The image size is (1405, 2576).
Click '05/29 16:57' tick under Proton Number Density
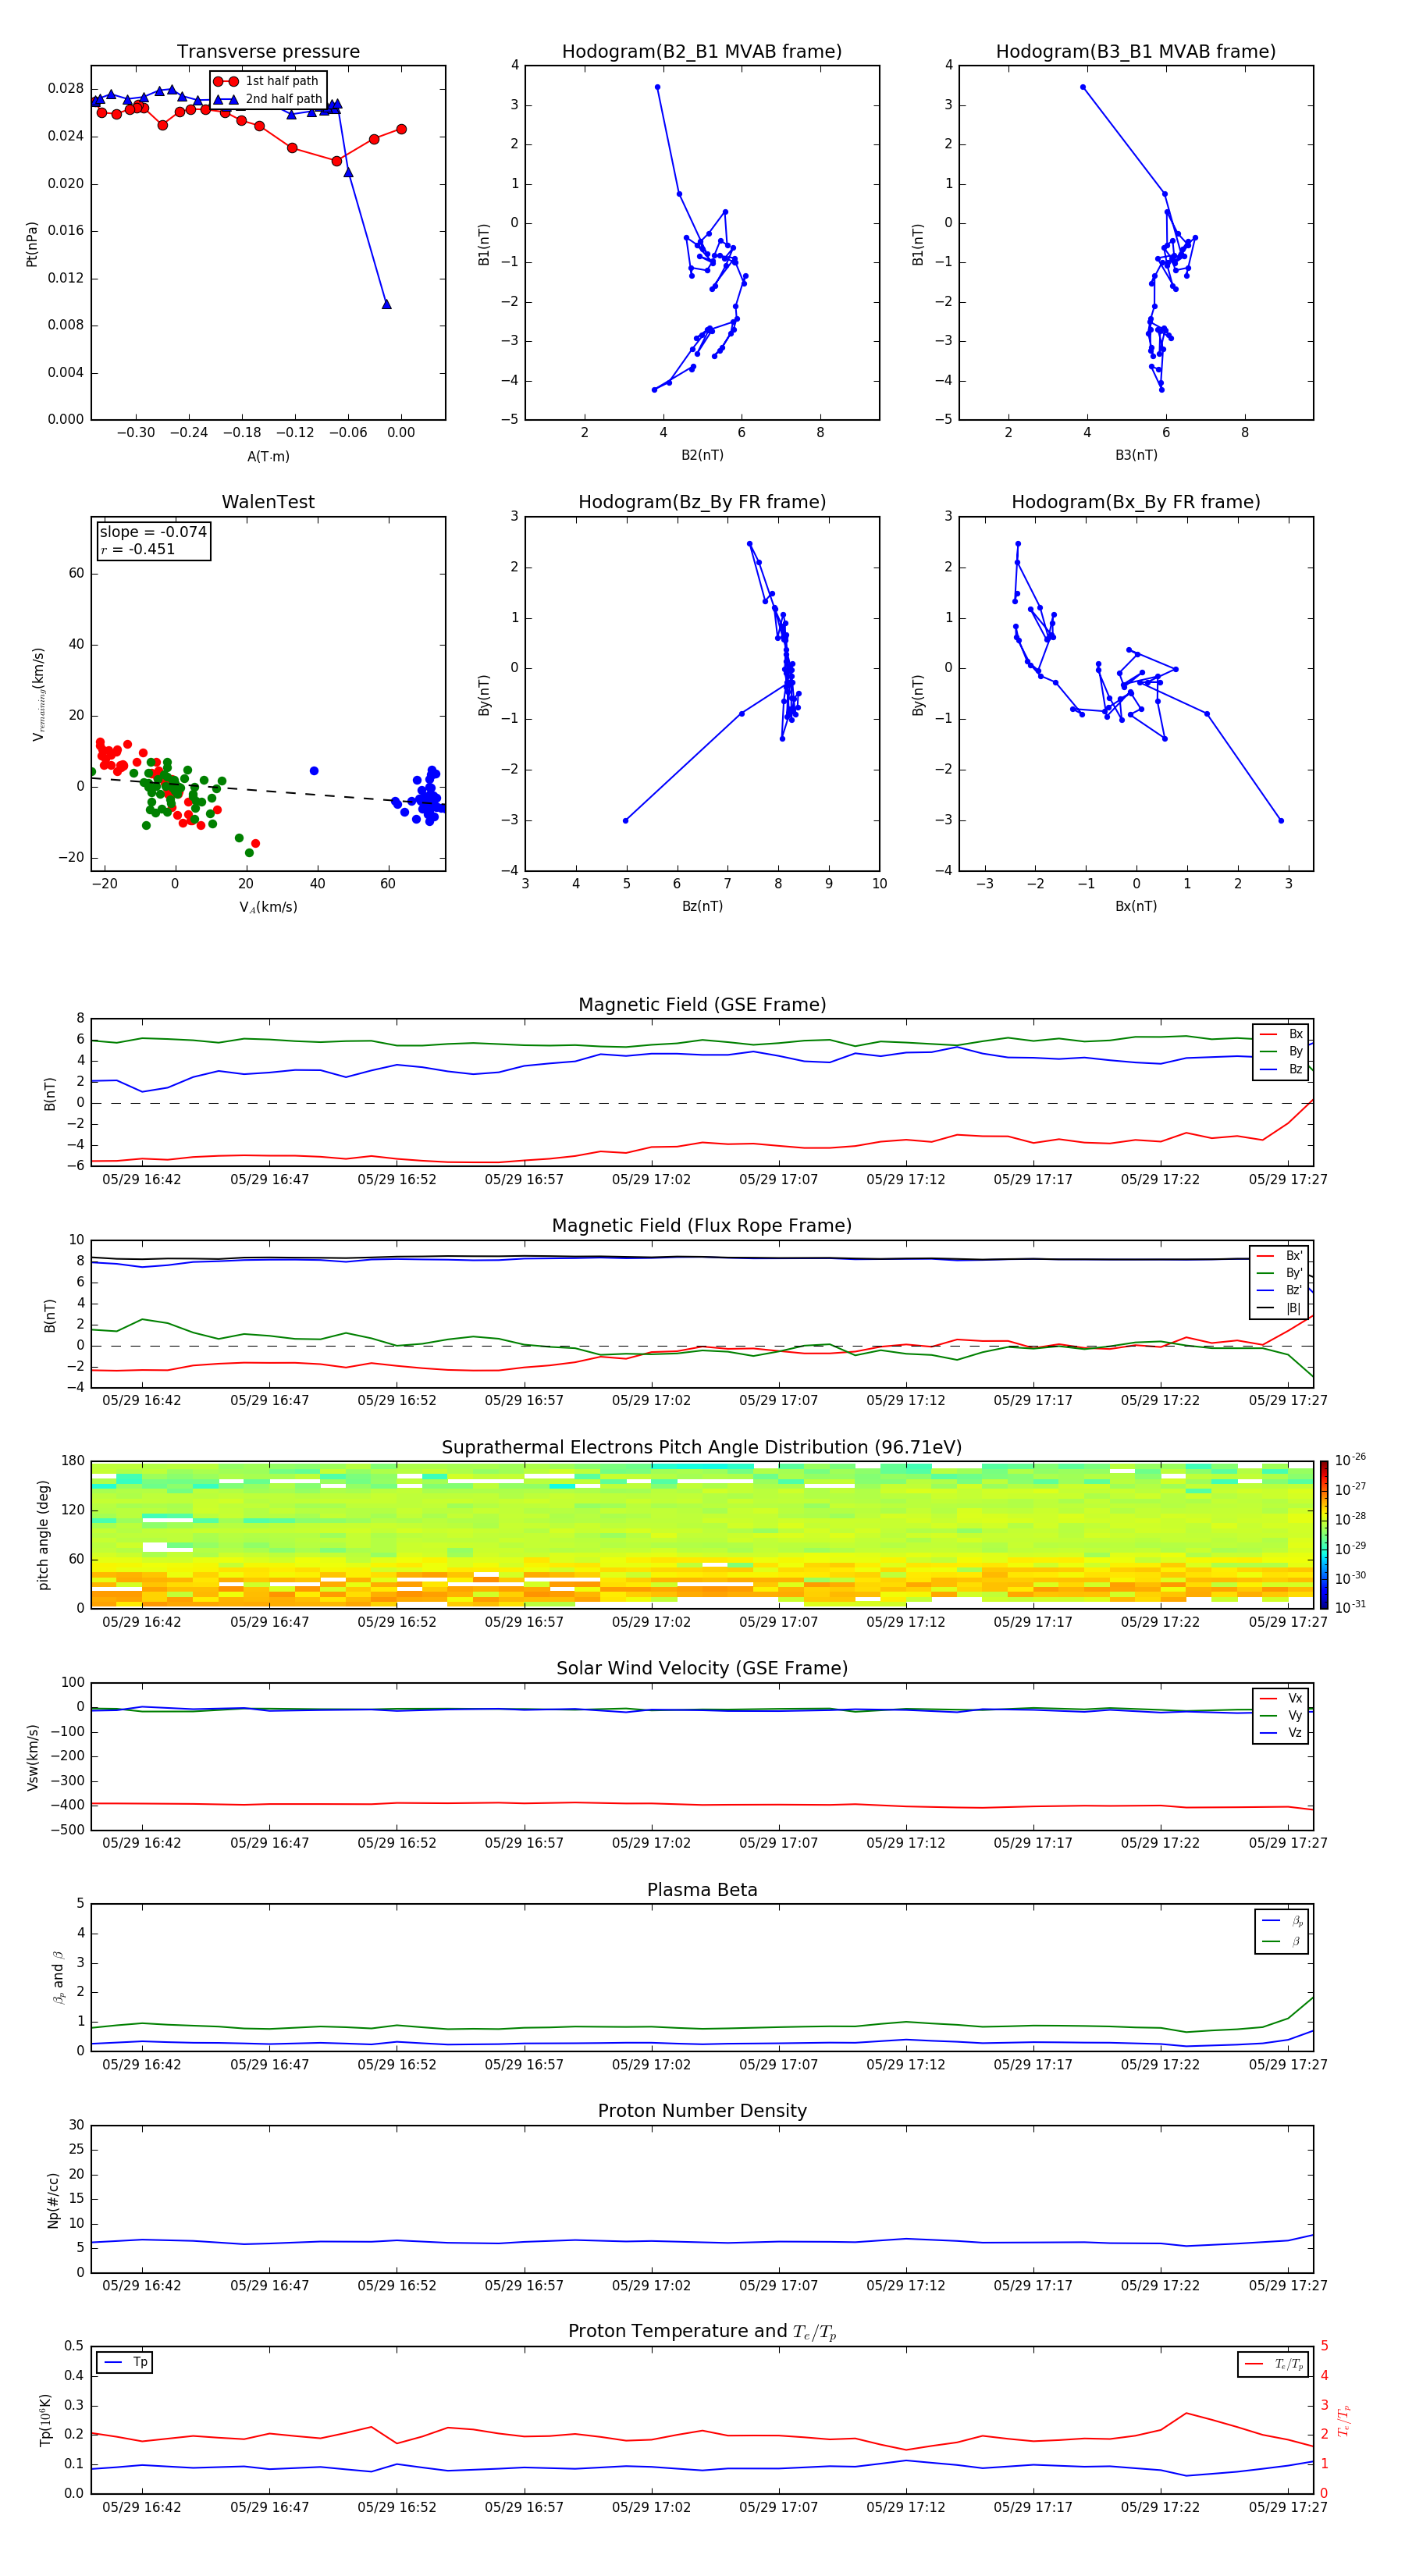(x=524, y=2285)
